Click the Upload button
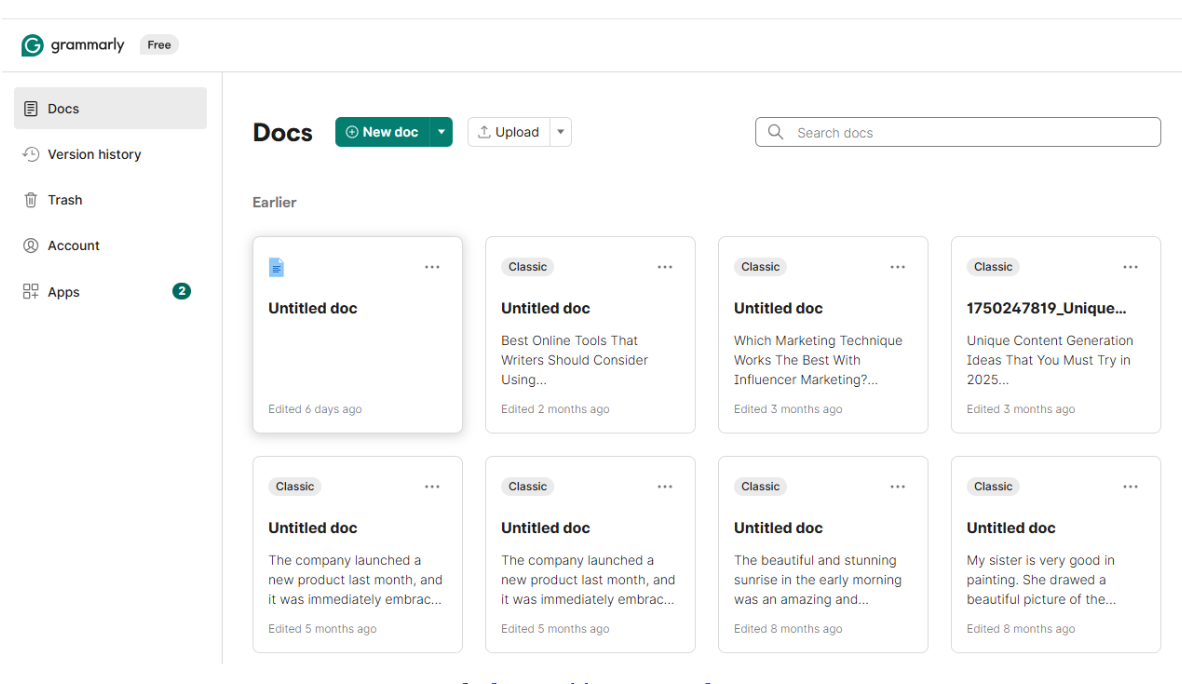The height and width of the screenshot is (684, 1182). [508, 132]
